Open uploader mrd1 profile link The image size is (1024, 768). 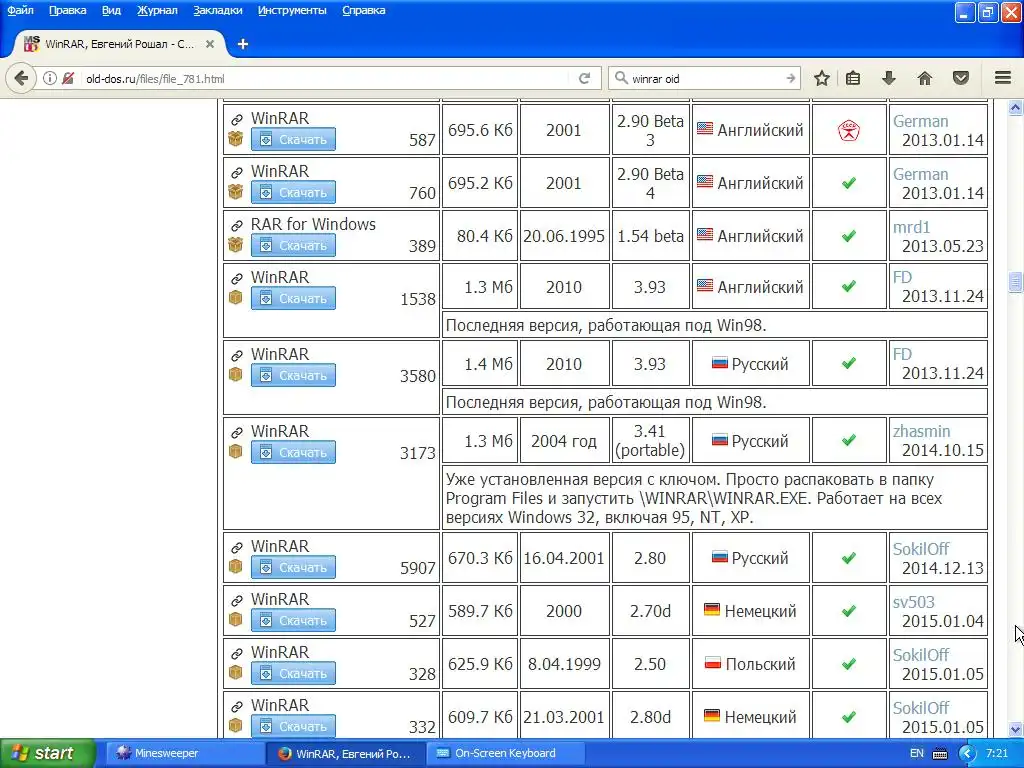pyautogui.click(x=911, y=227)
